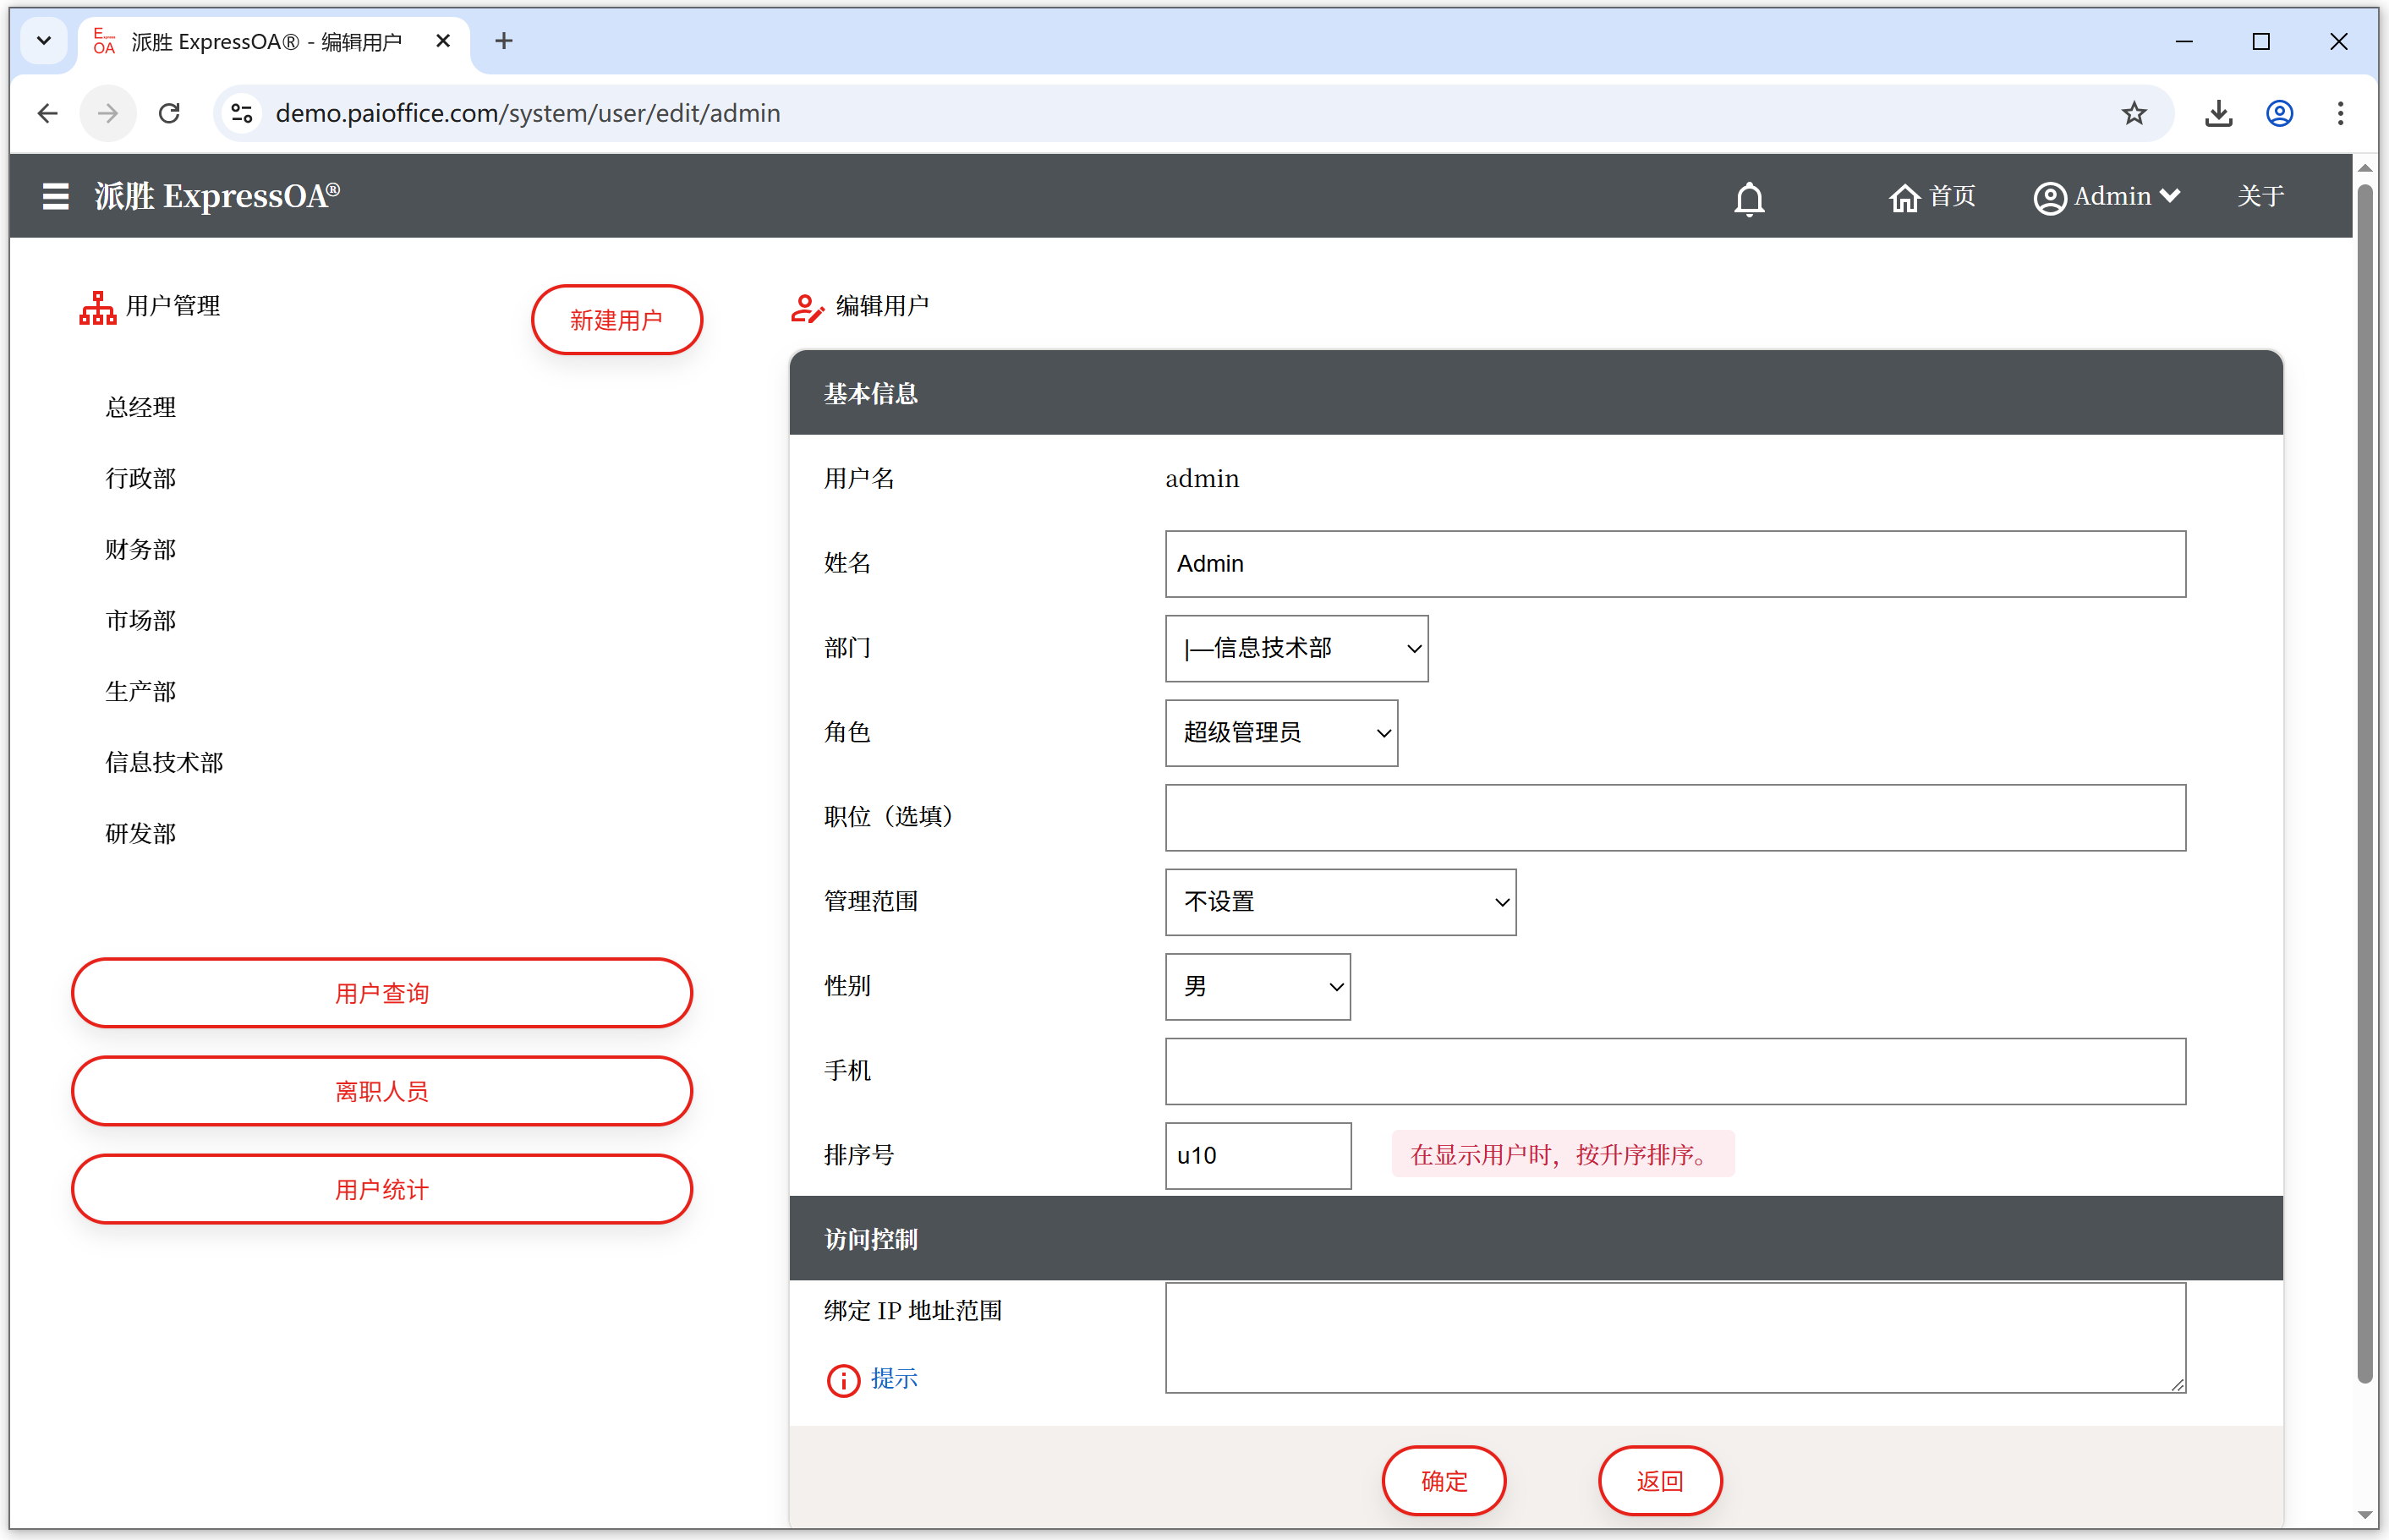The width and height of the screenshot is (2389, 1540).
Task: Expand the Admin user dropdown
Action: pyautogui.click(x=2107, y=197)
